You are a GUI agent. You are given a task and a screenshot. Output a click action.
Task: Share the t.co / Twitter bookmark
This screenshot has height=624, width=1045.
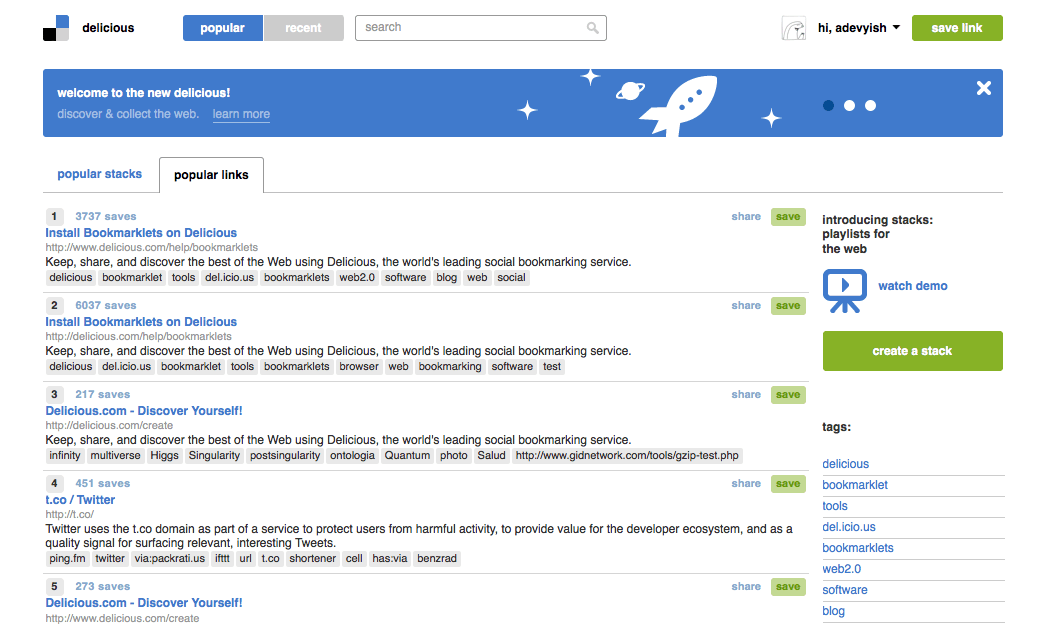[746, 483]
